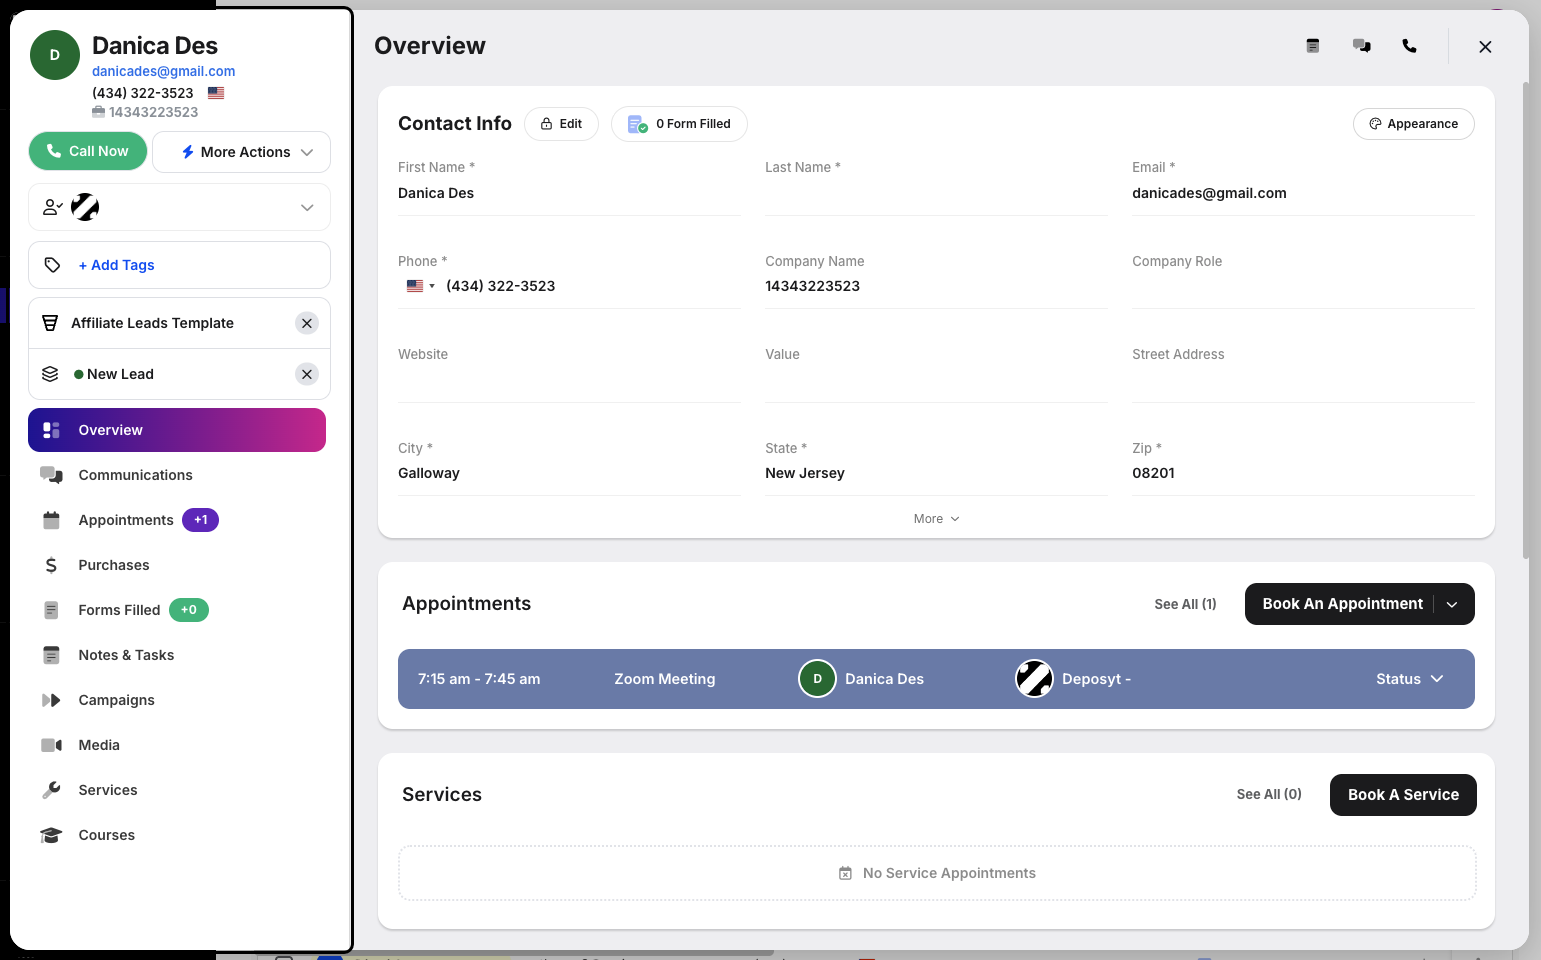Open the appointment Status dropdown

(1410, 679)
